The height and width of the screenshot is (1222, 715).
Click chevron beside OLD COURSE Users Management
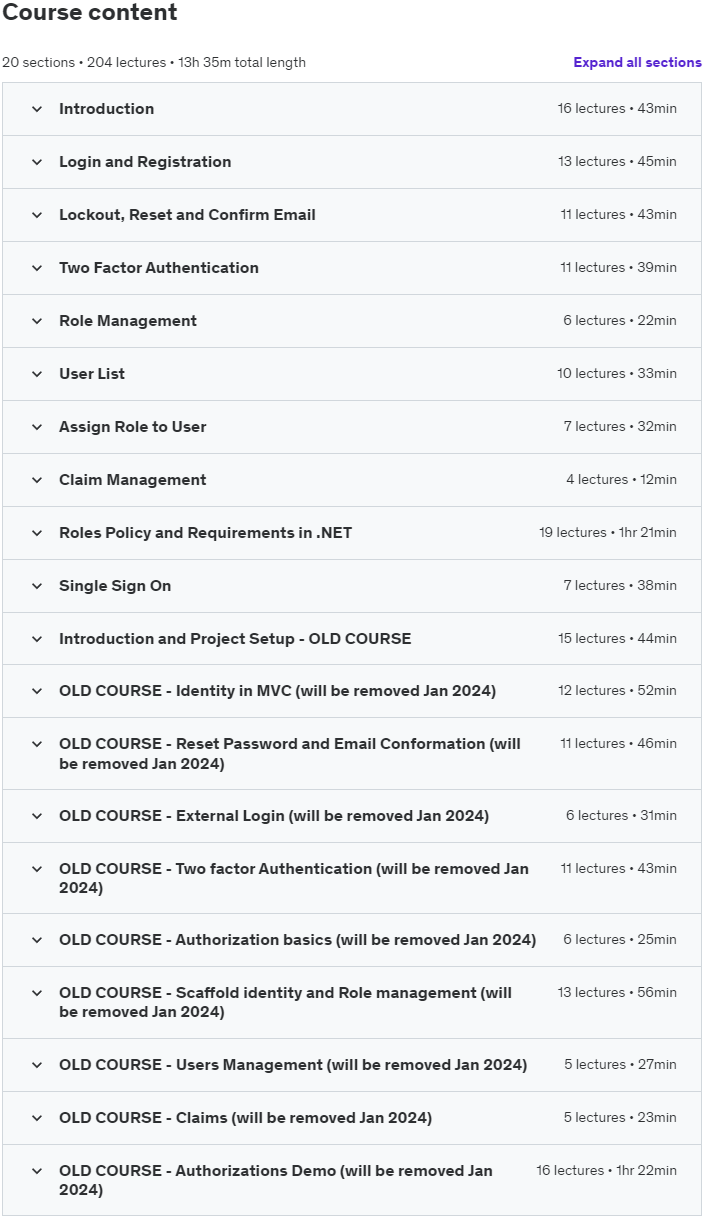coord(37,1065)
